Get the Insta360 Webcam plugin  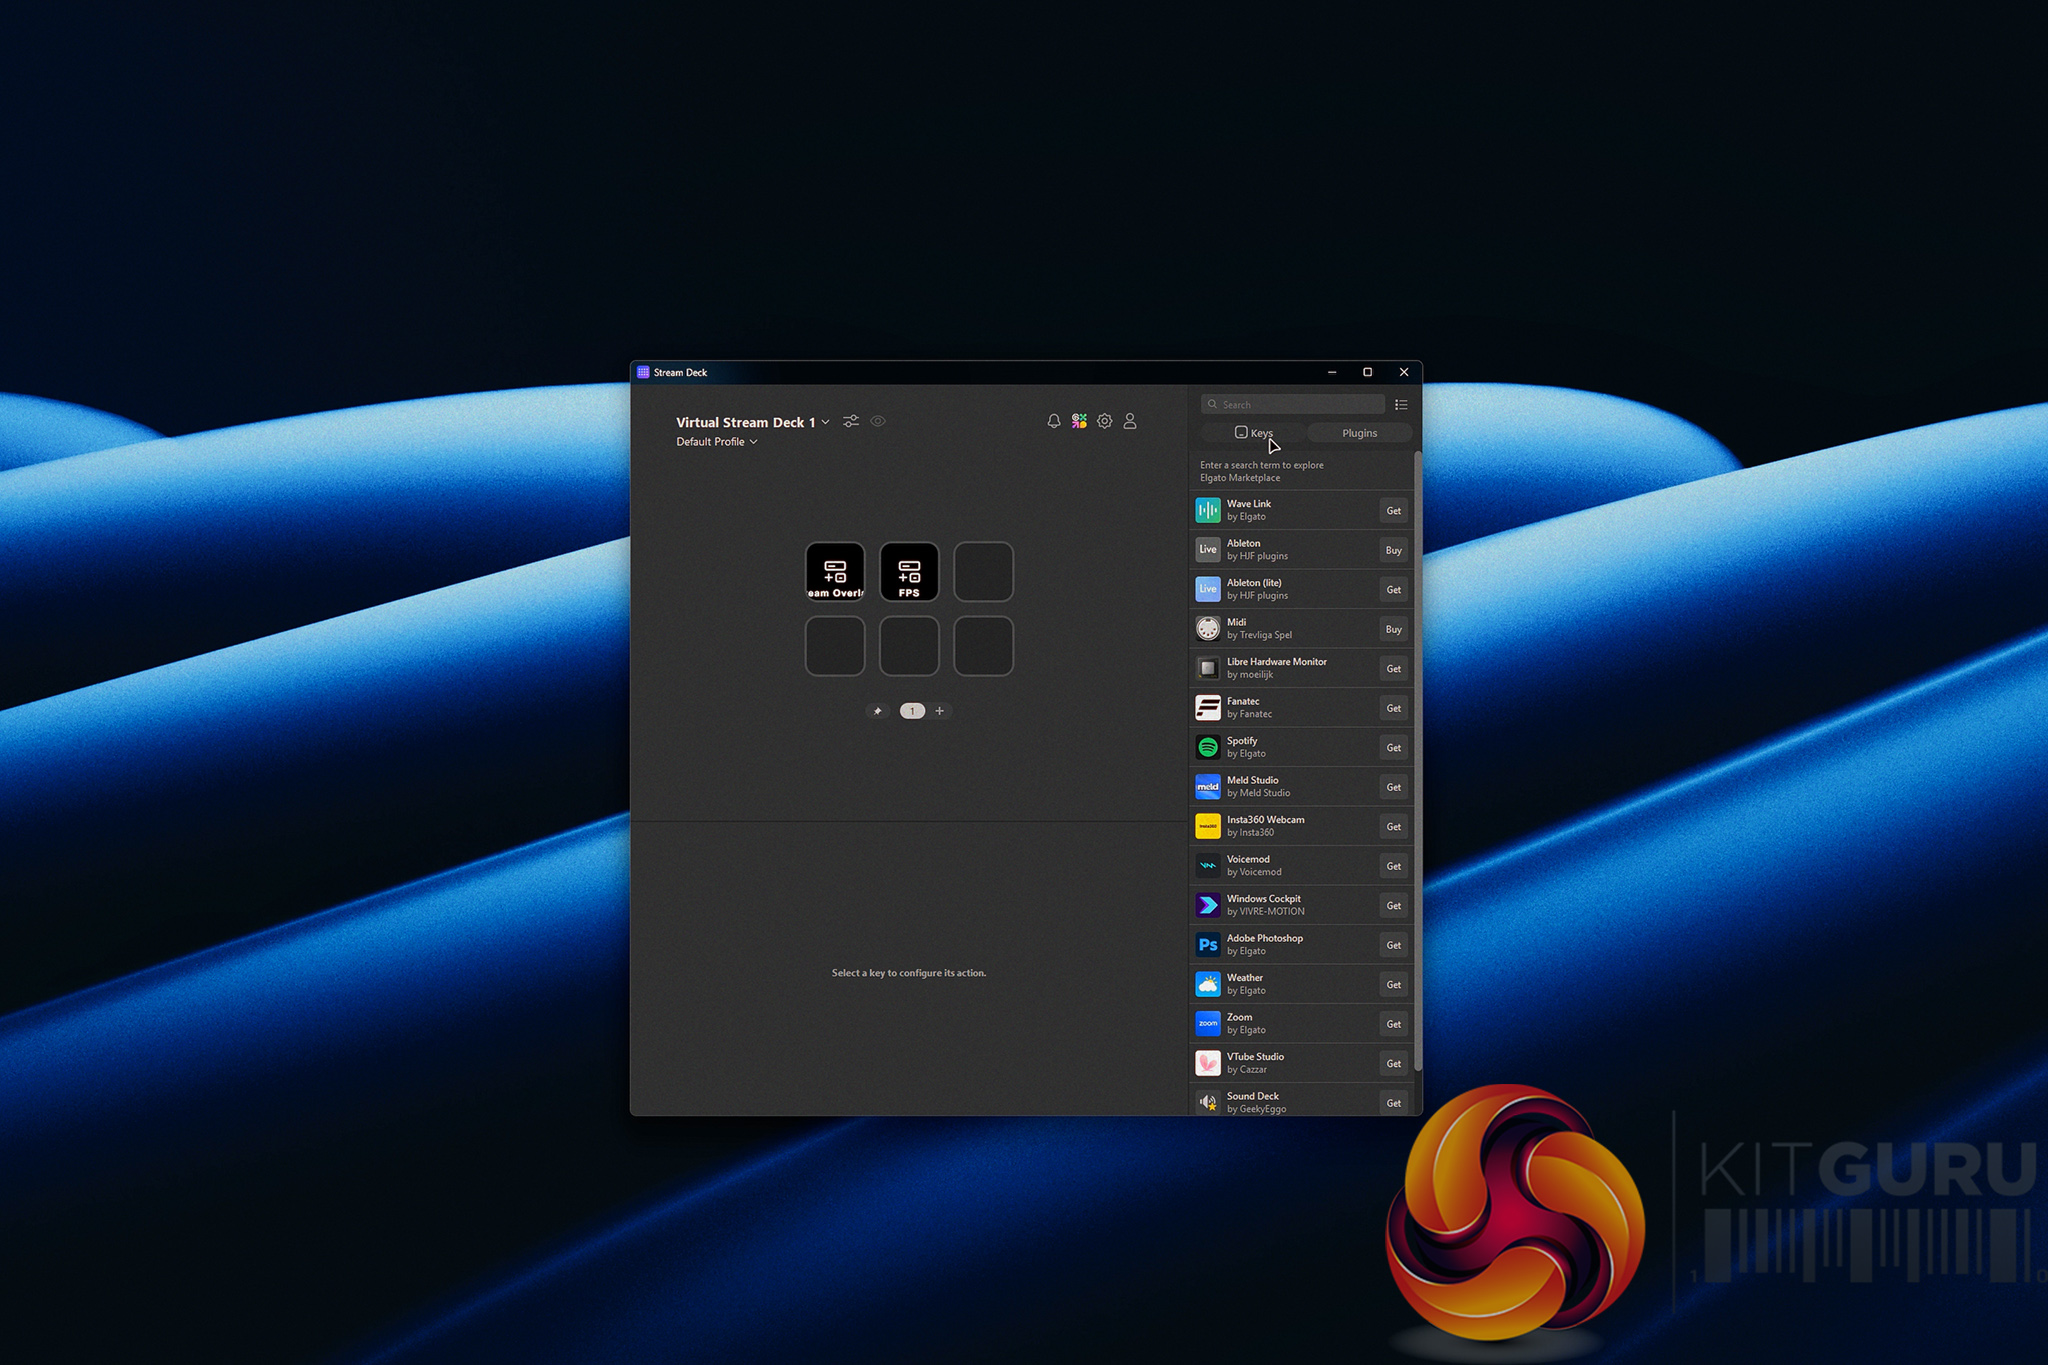point(1394,827)
